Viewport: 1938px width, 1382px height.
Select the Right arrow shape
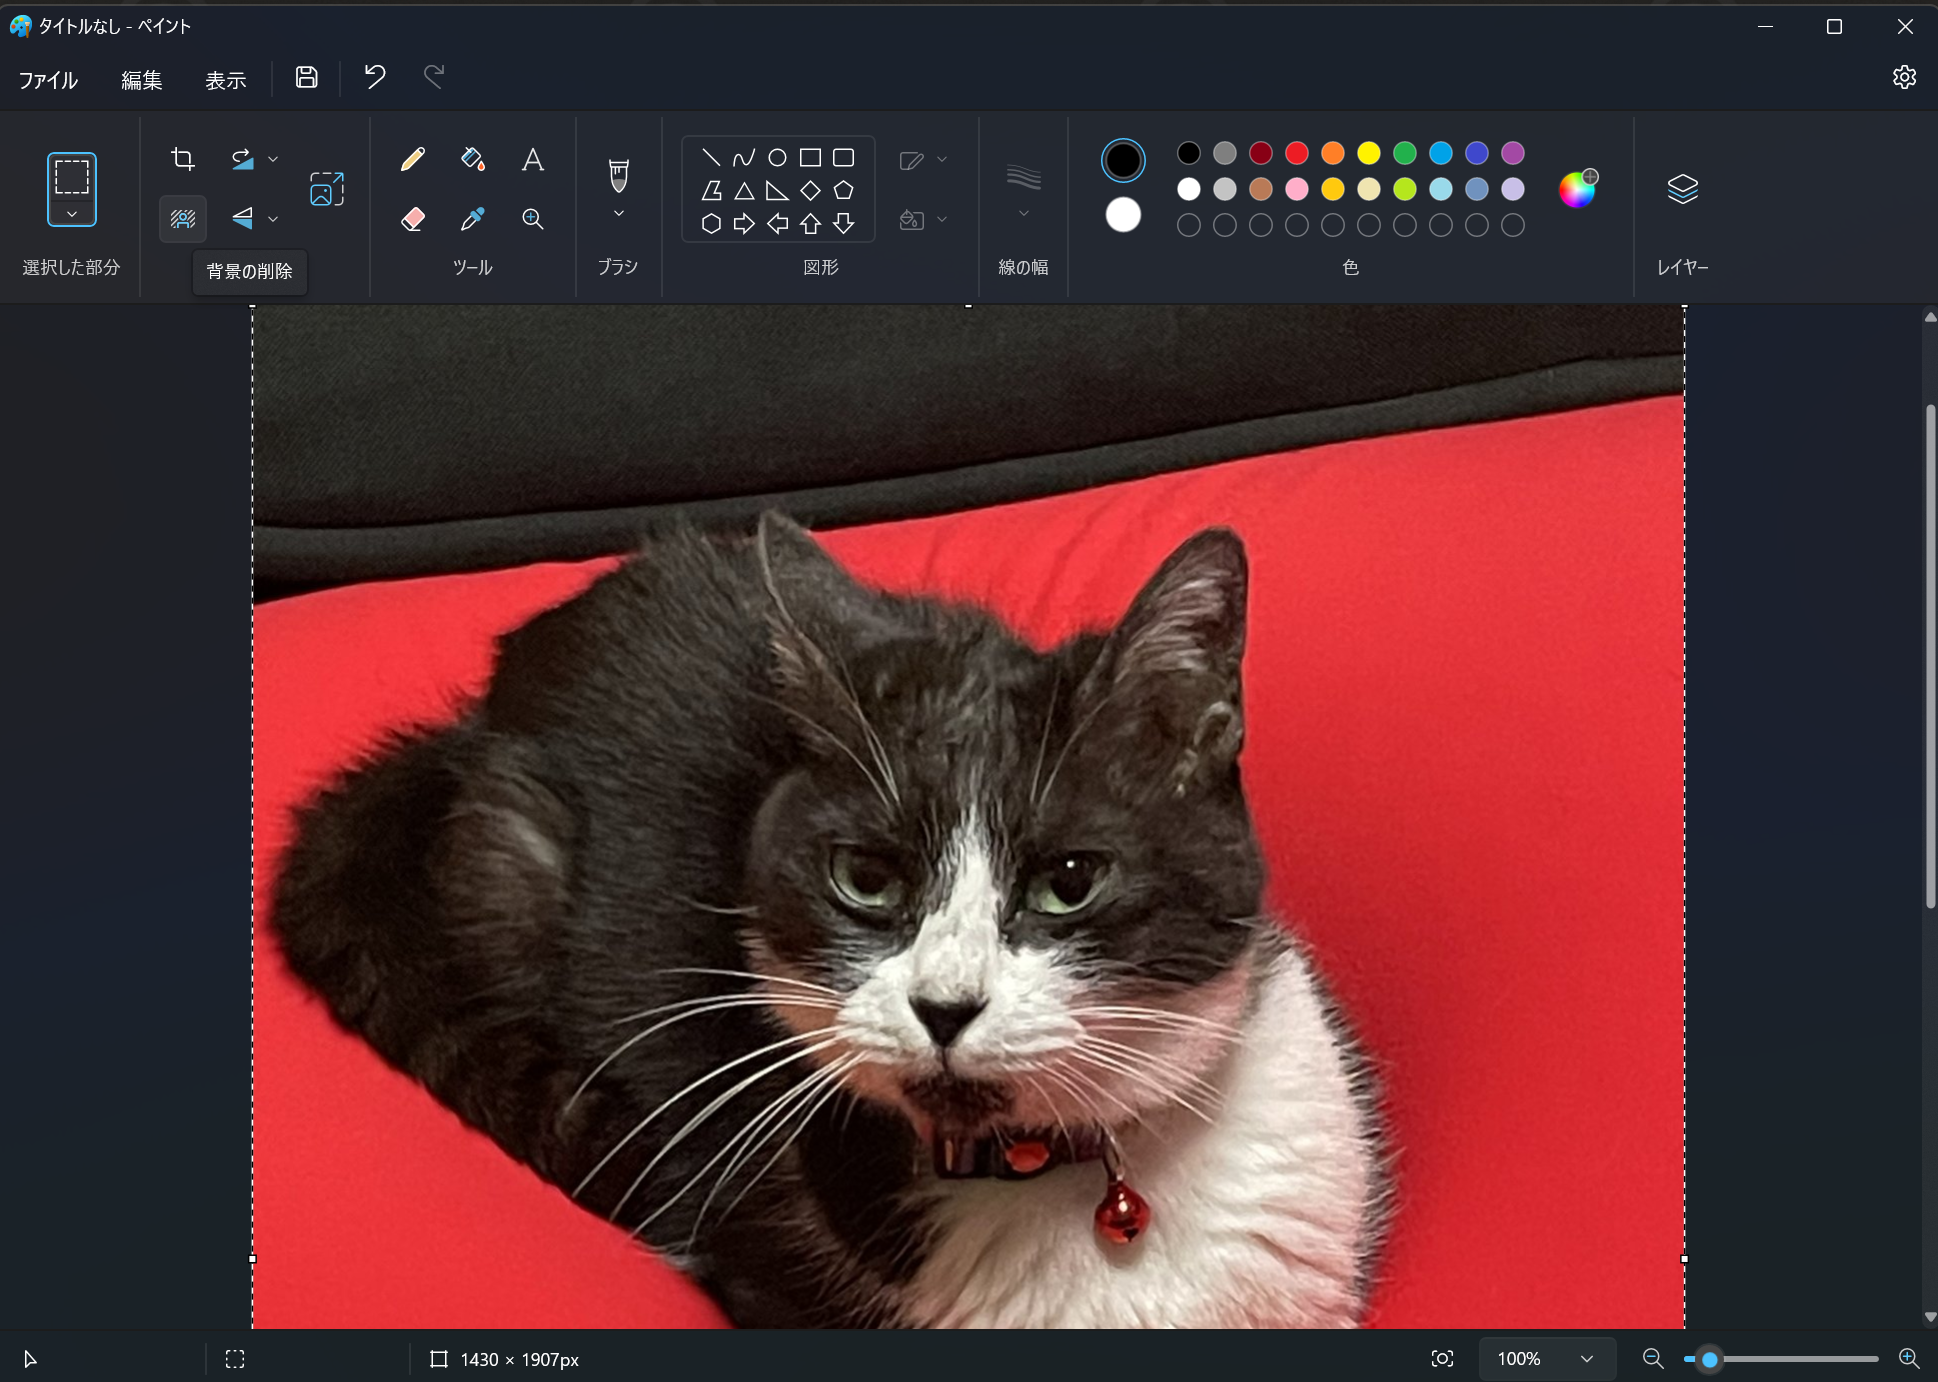click(x=743, y=223)
